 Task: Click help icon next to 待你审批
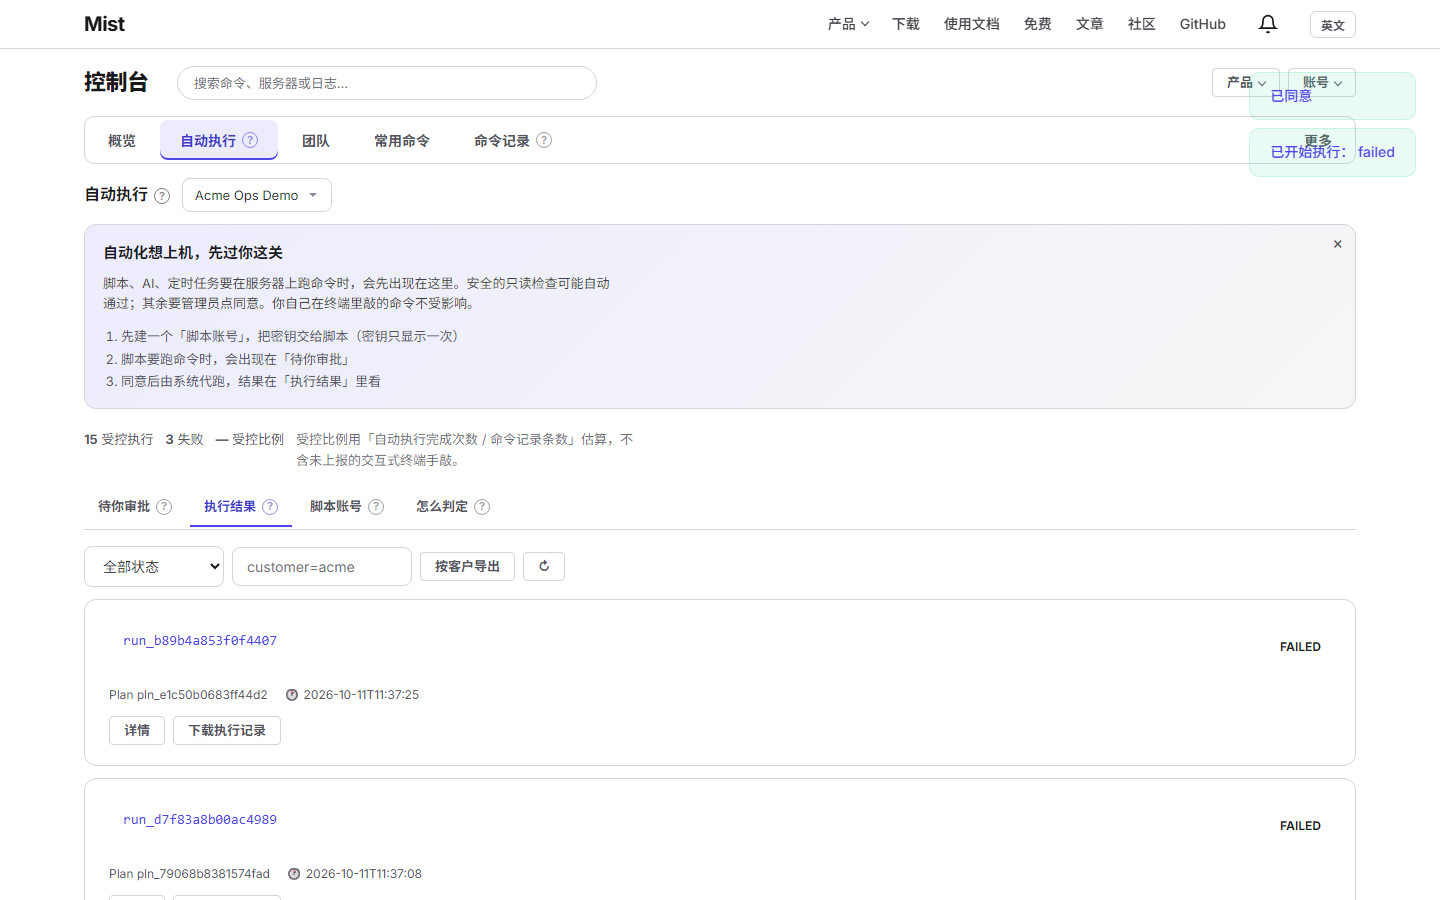point(164,507)
